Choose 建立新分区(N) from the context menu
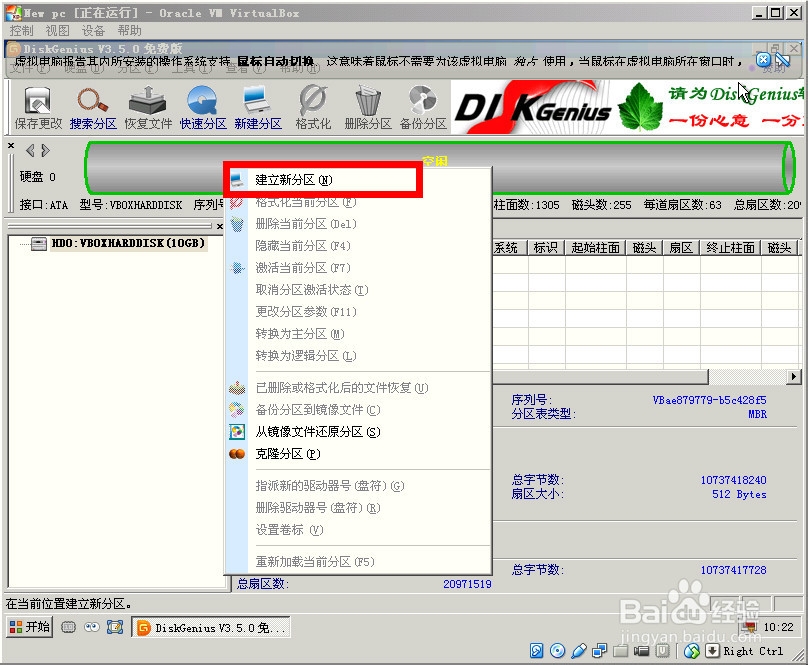808x665 pixels. (357, 180)
